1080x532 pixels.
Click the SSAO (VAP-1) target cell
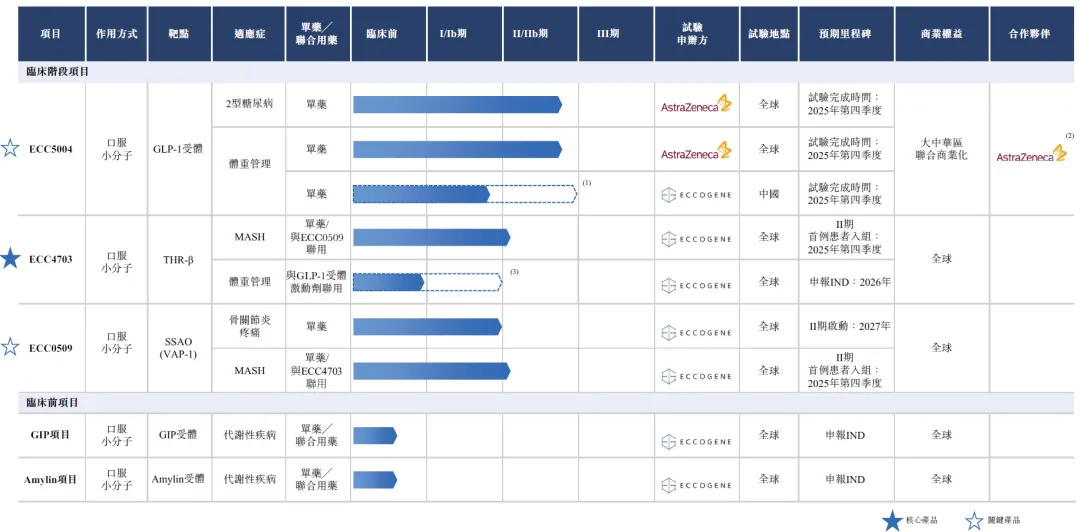pos(178,348)
